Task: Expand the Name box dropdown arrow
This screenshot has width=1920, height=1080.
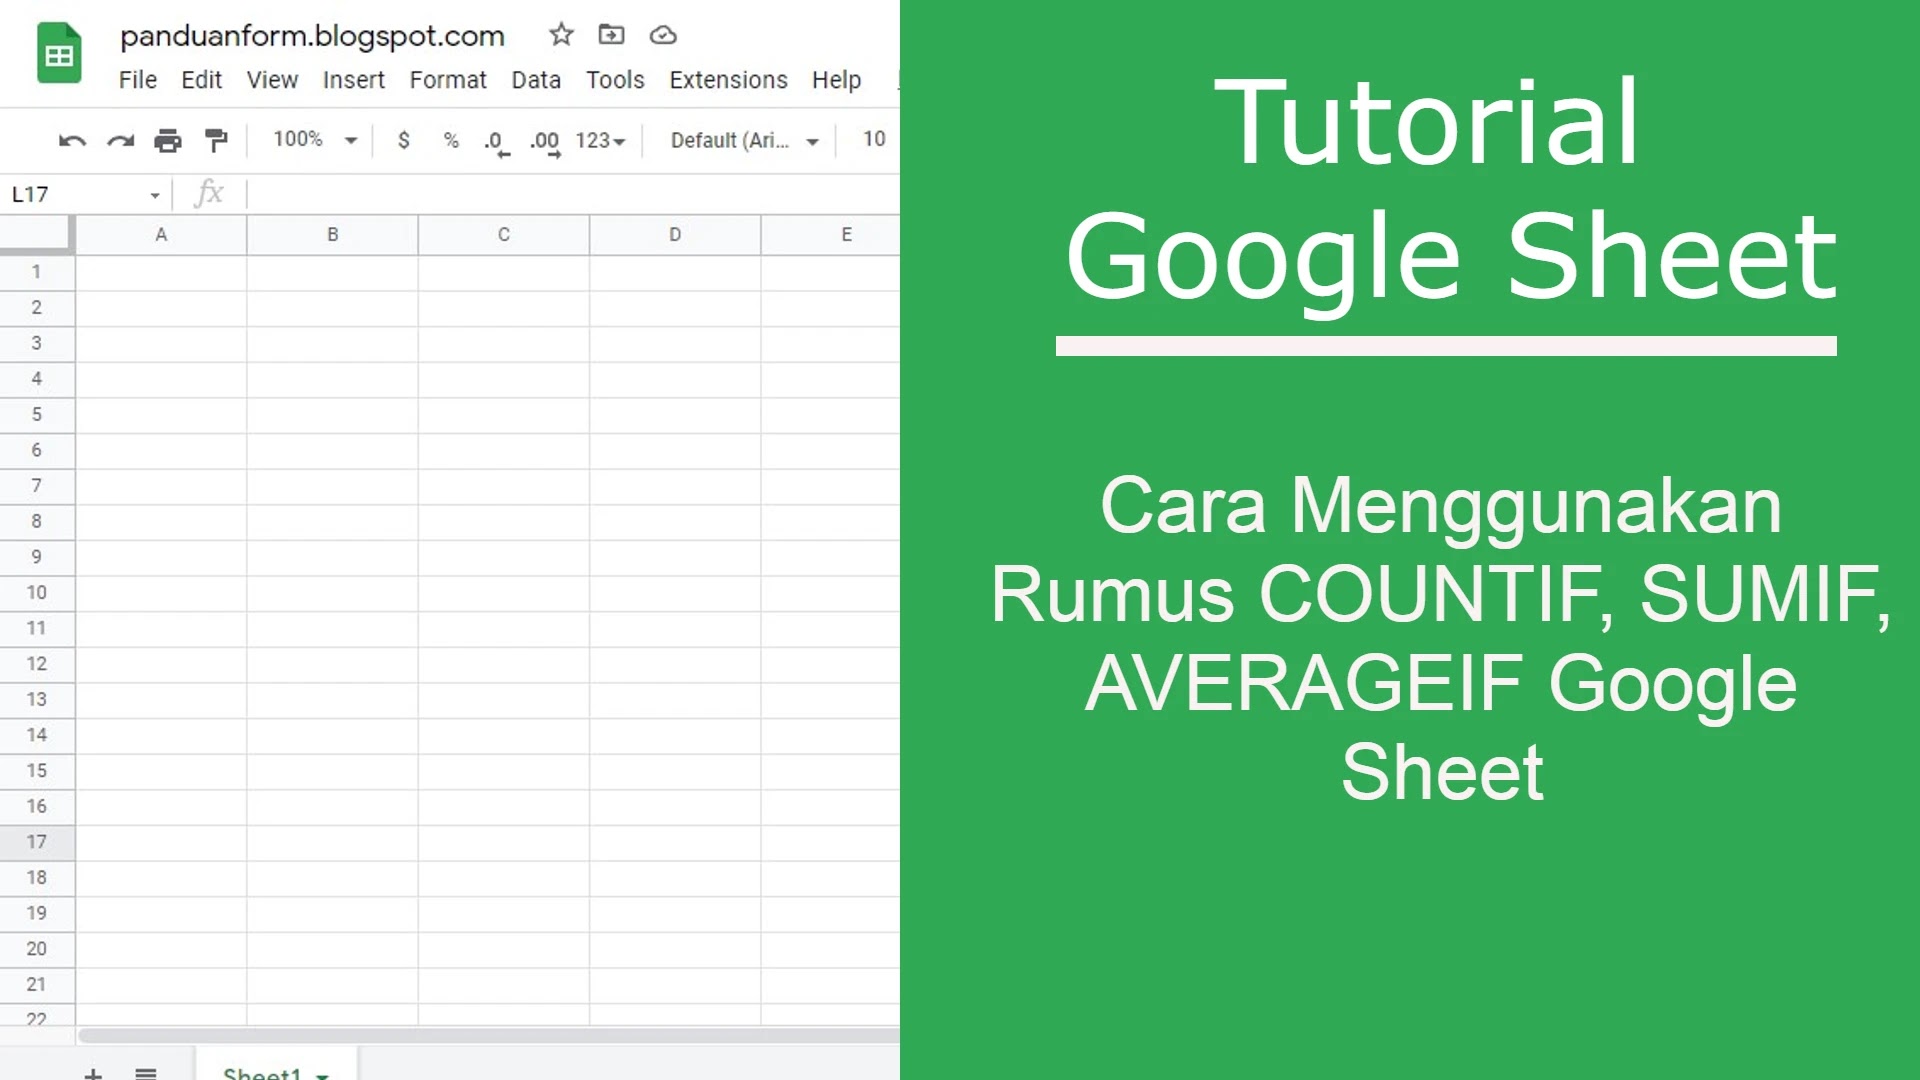Action: point(155,195)
